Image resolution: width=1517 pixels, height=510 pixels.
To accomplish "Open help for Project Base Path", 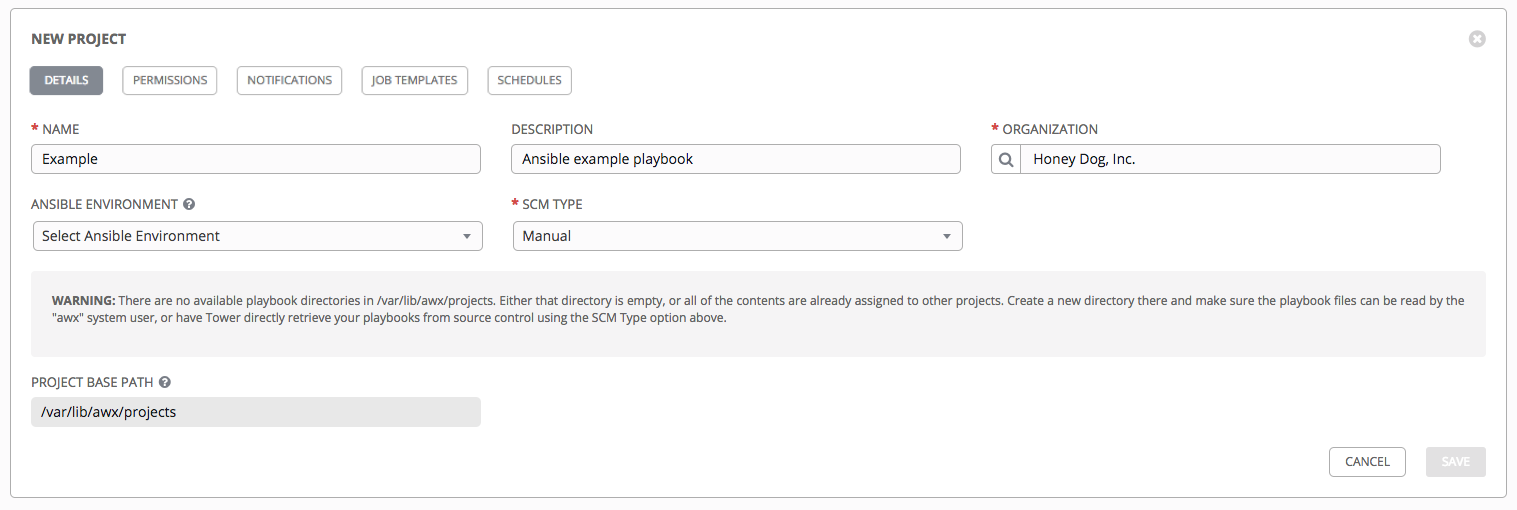I will pos(165,382).
